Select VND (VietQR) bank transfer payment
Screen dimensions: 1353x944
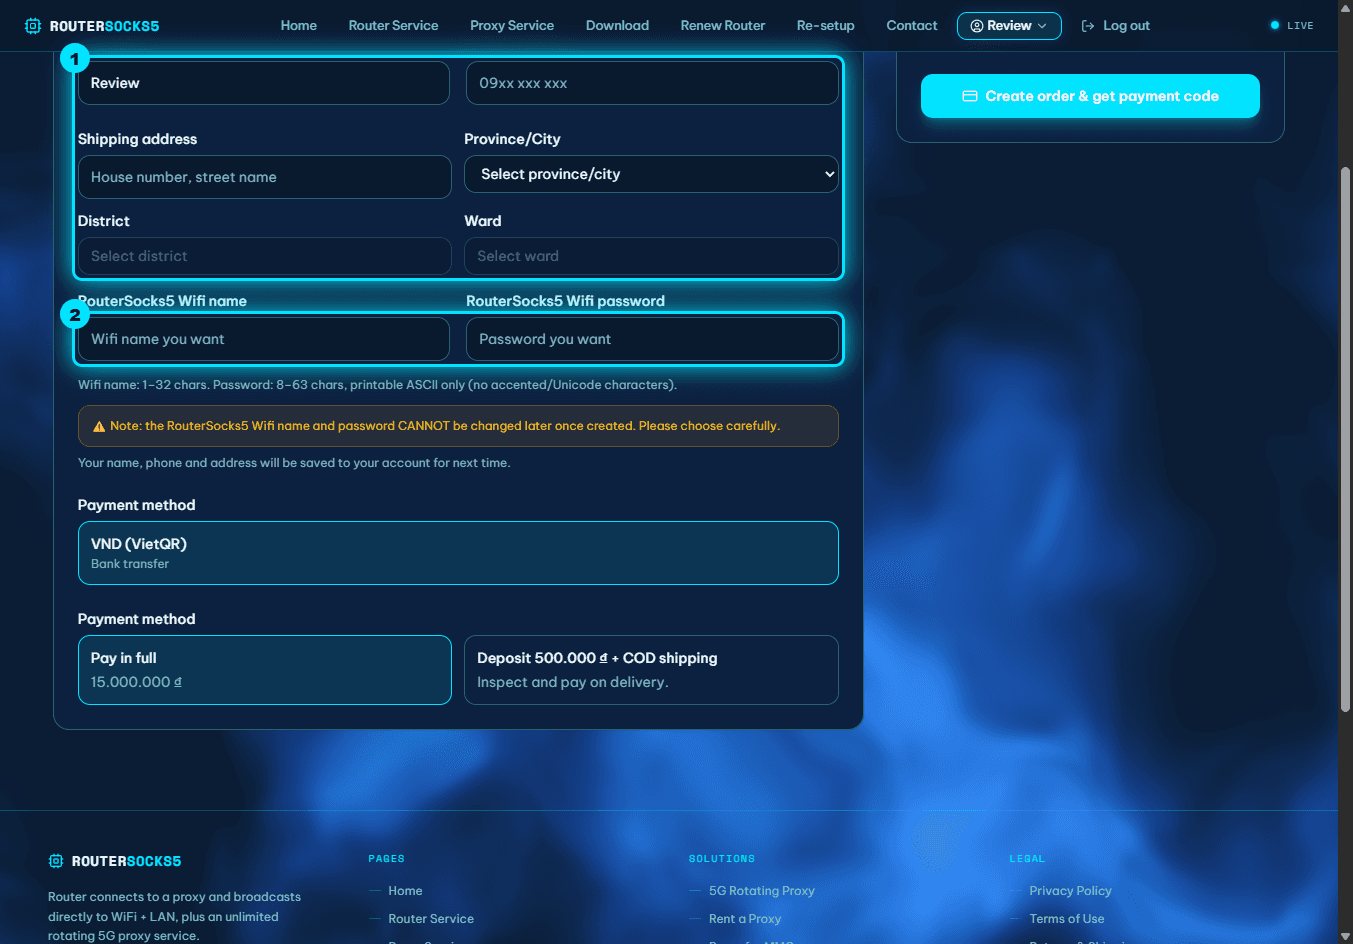(x=458, y=553)
